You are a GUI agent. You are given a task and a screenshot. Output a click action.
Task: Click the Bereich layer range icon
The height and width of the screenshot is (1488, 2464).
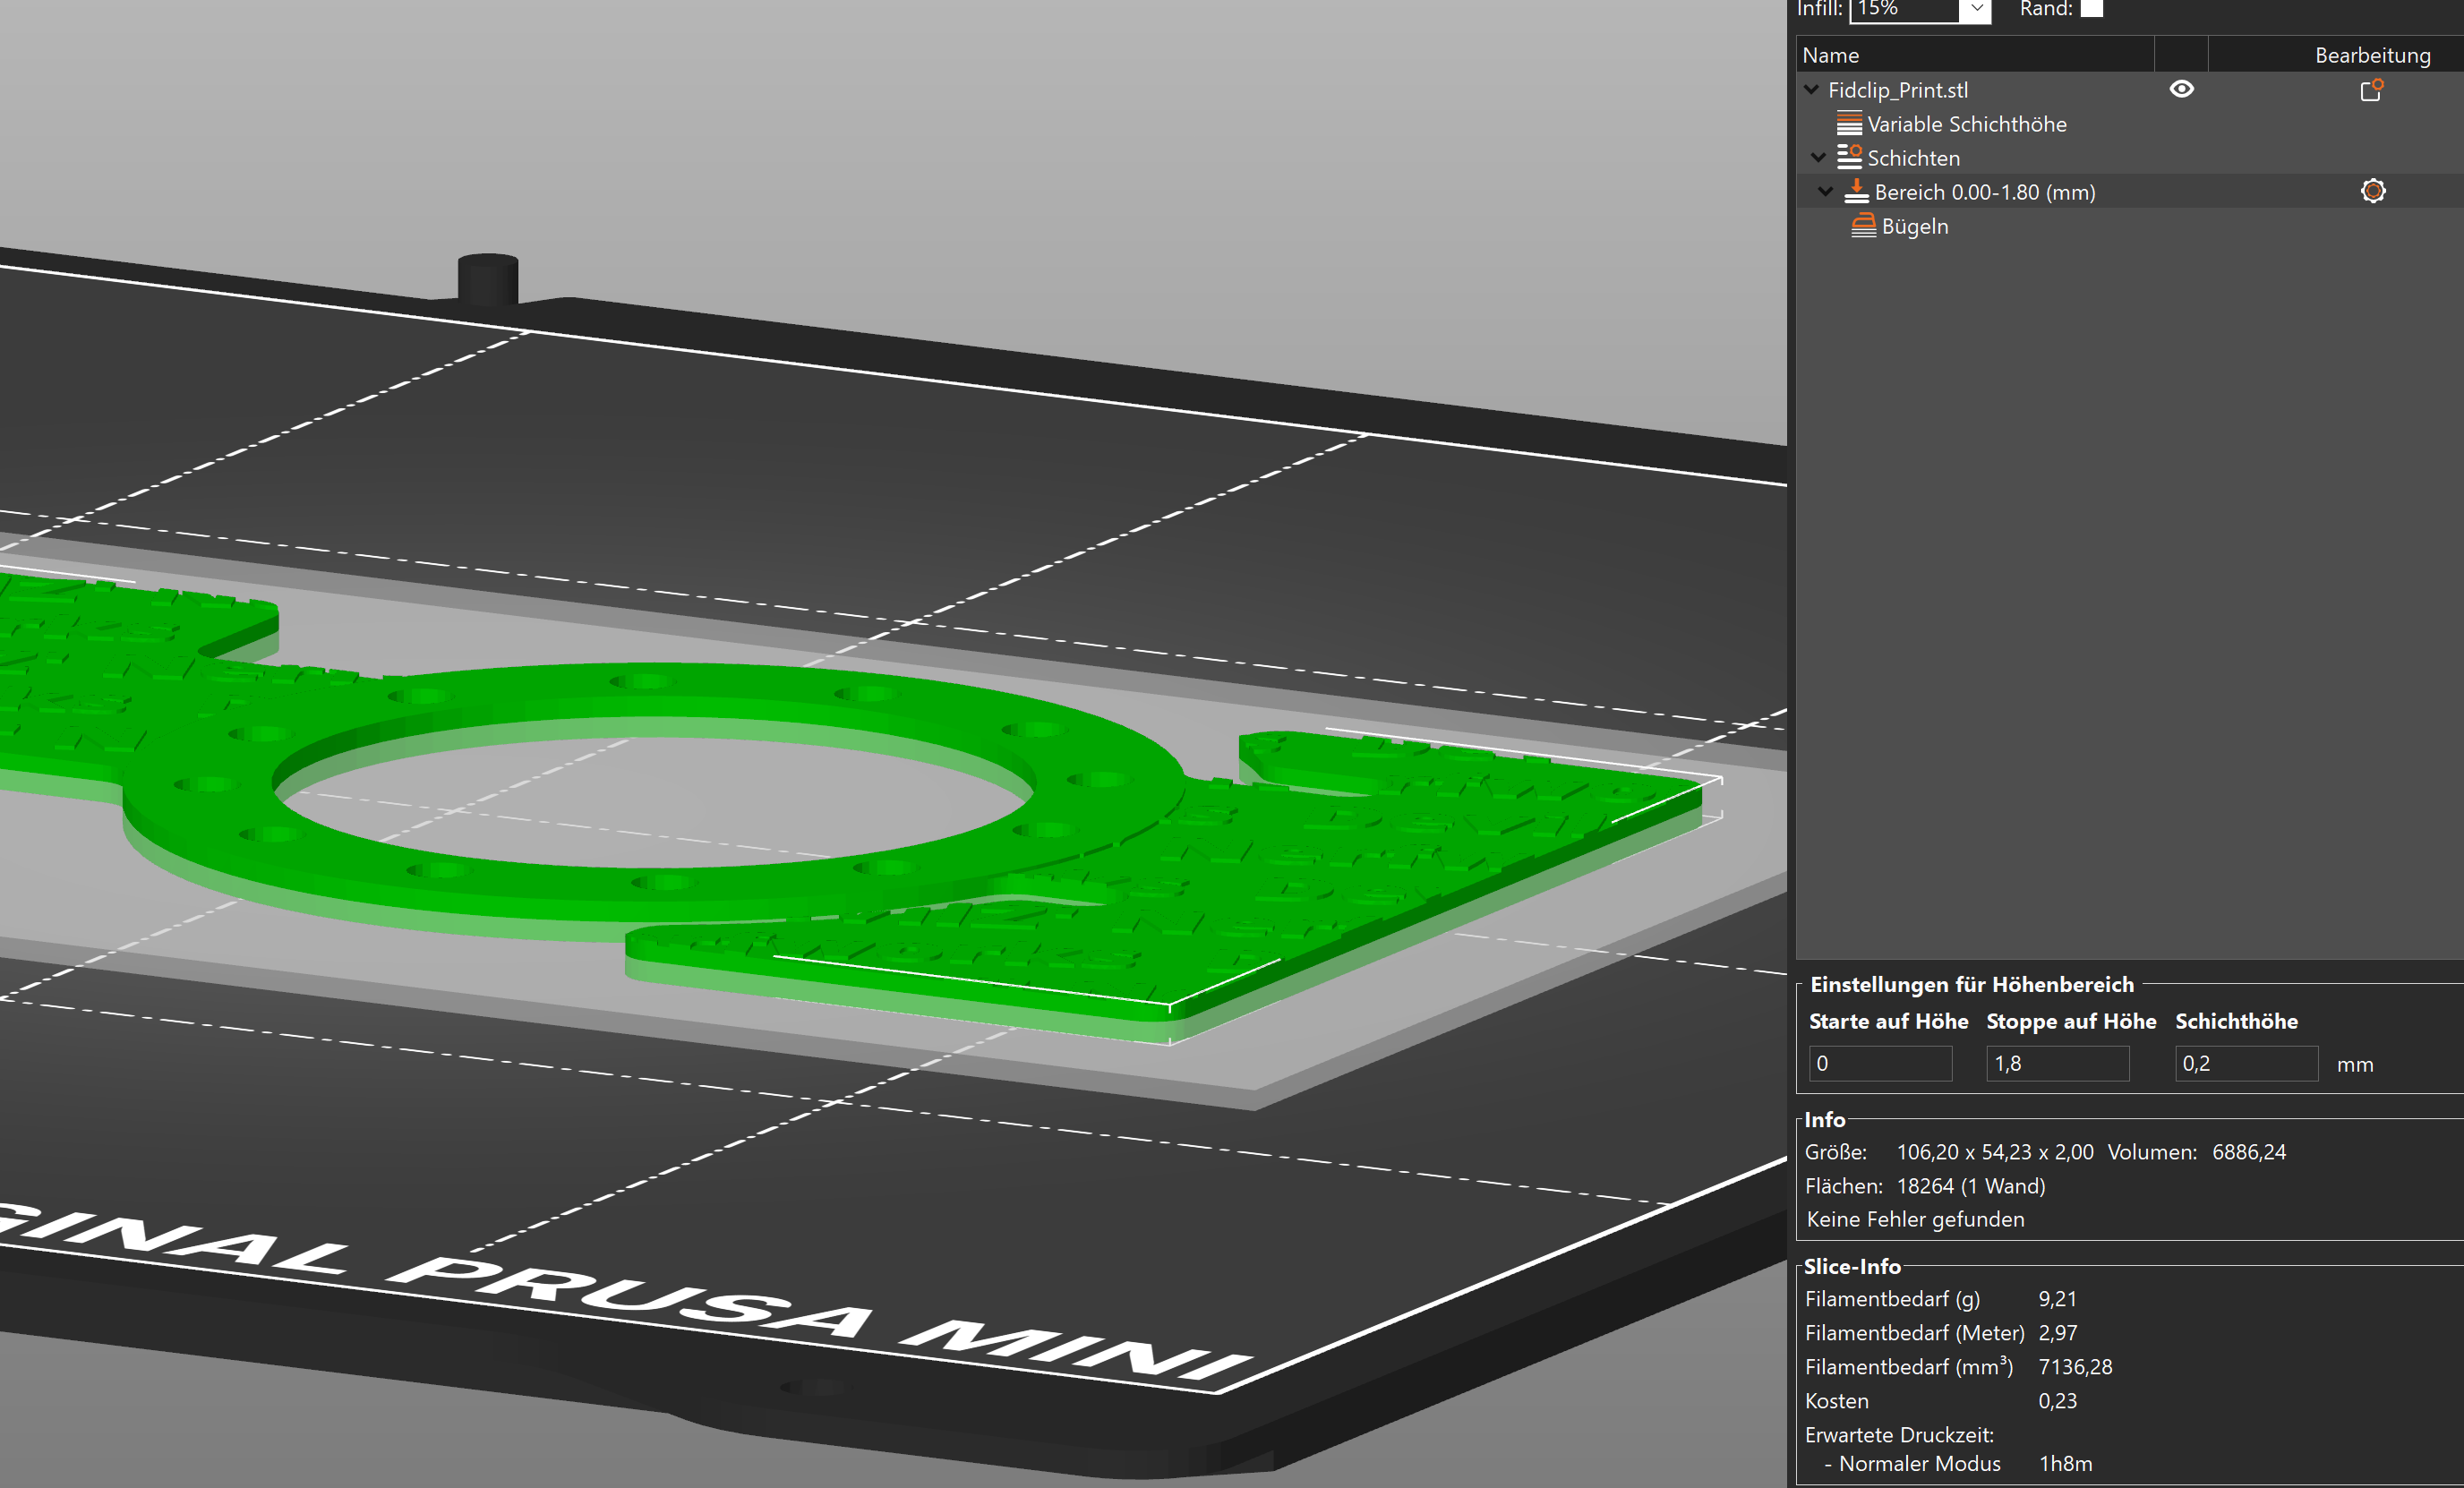tap(1857, 191)
